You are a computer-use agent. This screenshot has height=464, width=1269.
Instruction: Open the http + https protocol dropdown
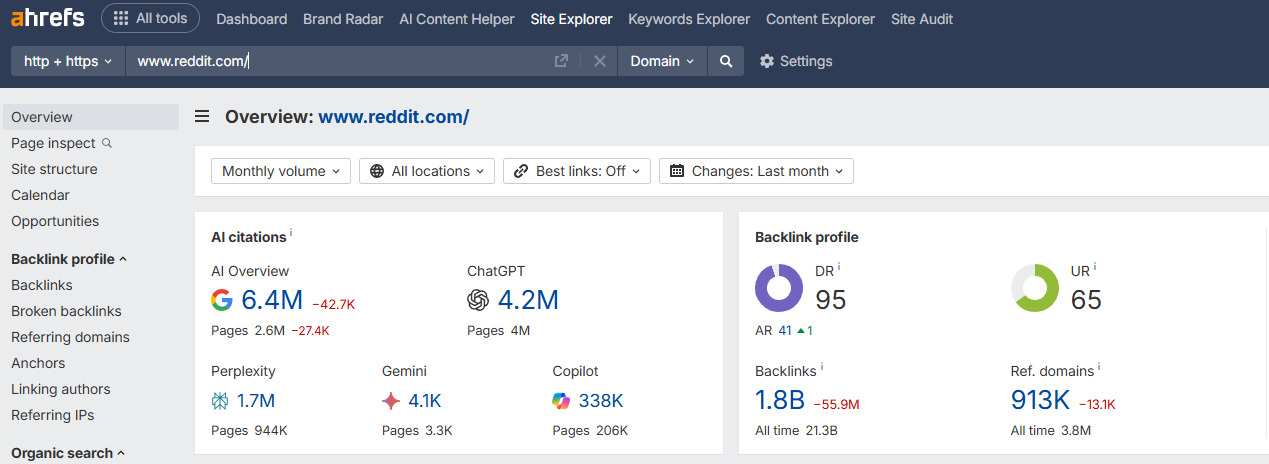[68, 61]
